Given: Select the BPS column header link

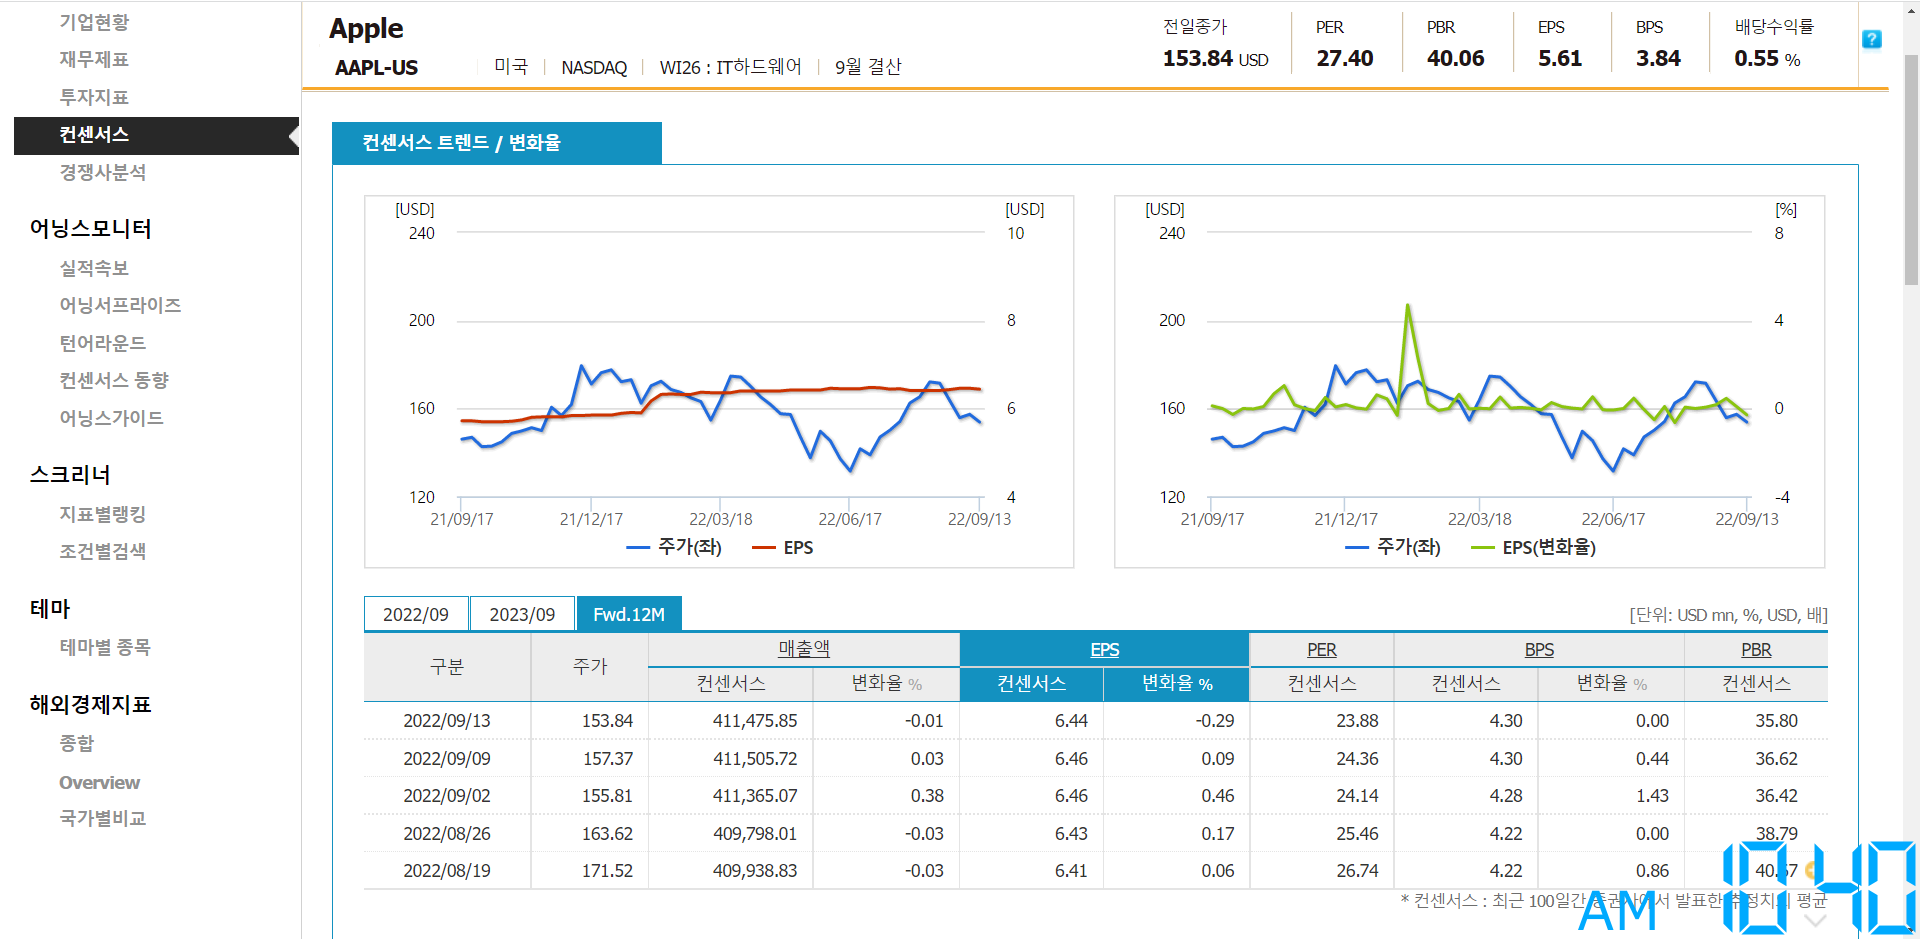Looking at the screenshot, I should 1539,650.
